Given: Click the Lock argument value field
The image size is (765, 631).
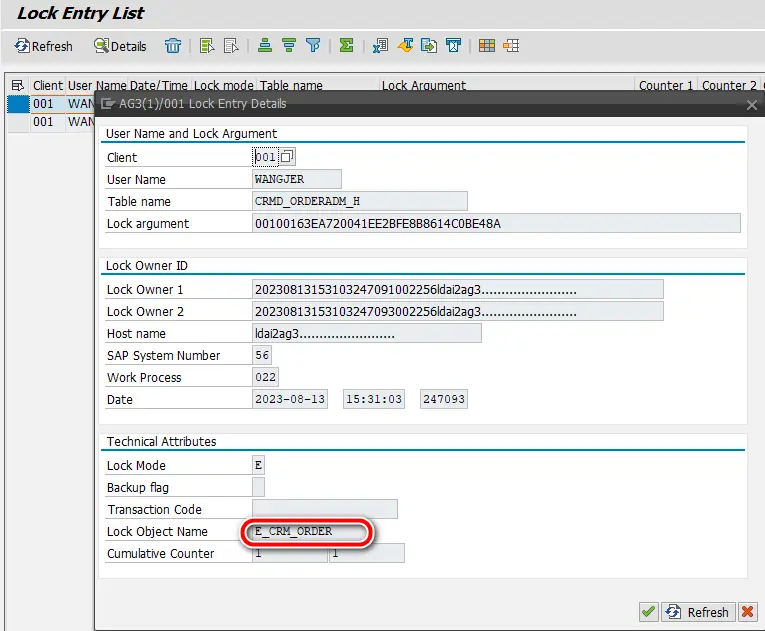Looking at the screenshot, I should pos(496,224).
